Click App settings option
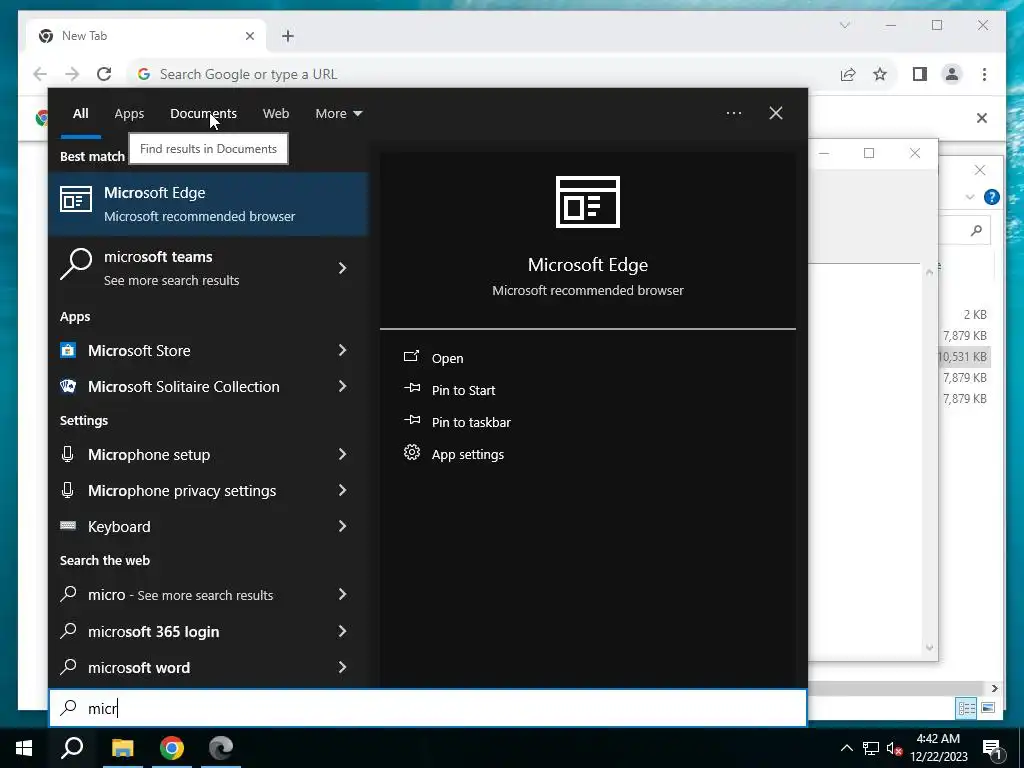Image resolution: width=1024 pixels, height=768 pixels. (x=468, y=454)
